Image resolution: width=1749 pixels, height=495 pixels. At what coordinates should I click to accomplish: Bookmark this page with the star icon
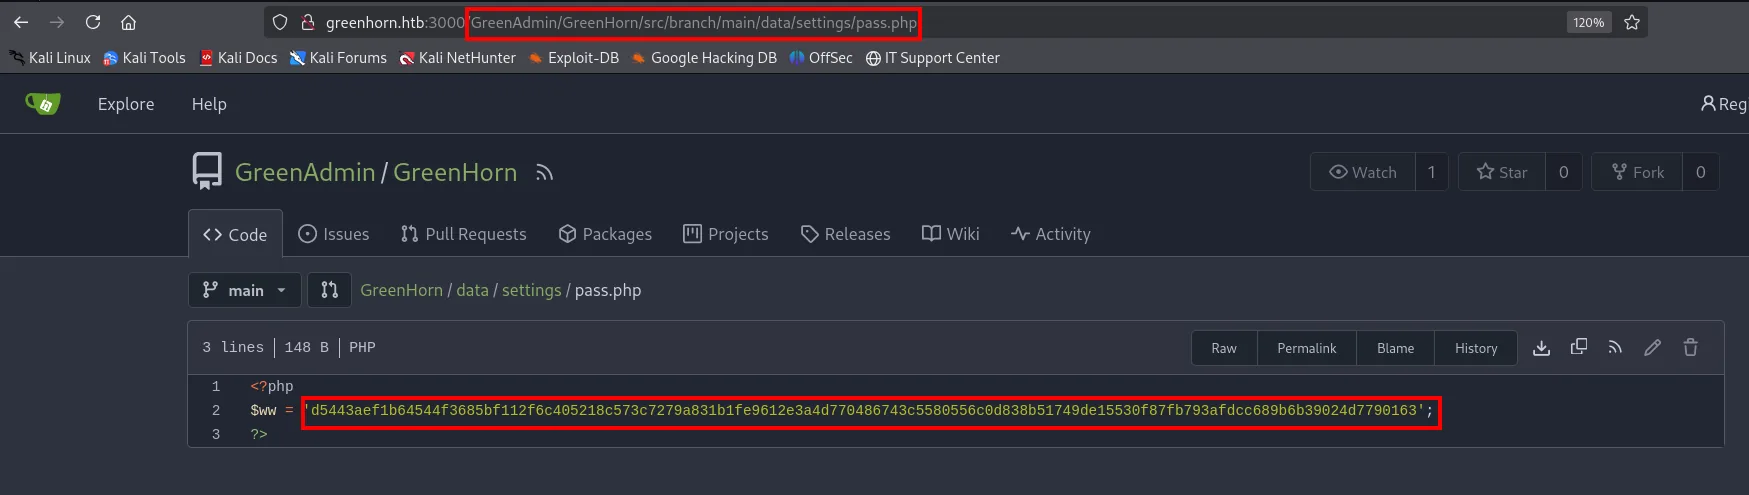click(1632, 22)
